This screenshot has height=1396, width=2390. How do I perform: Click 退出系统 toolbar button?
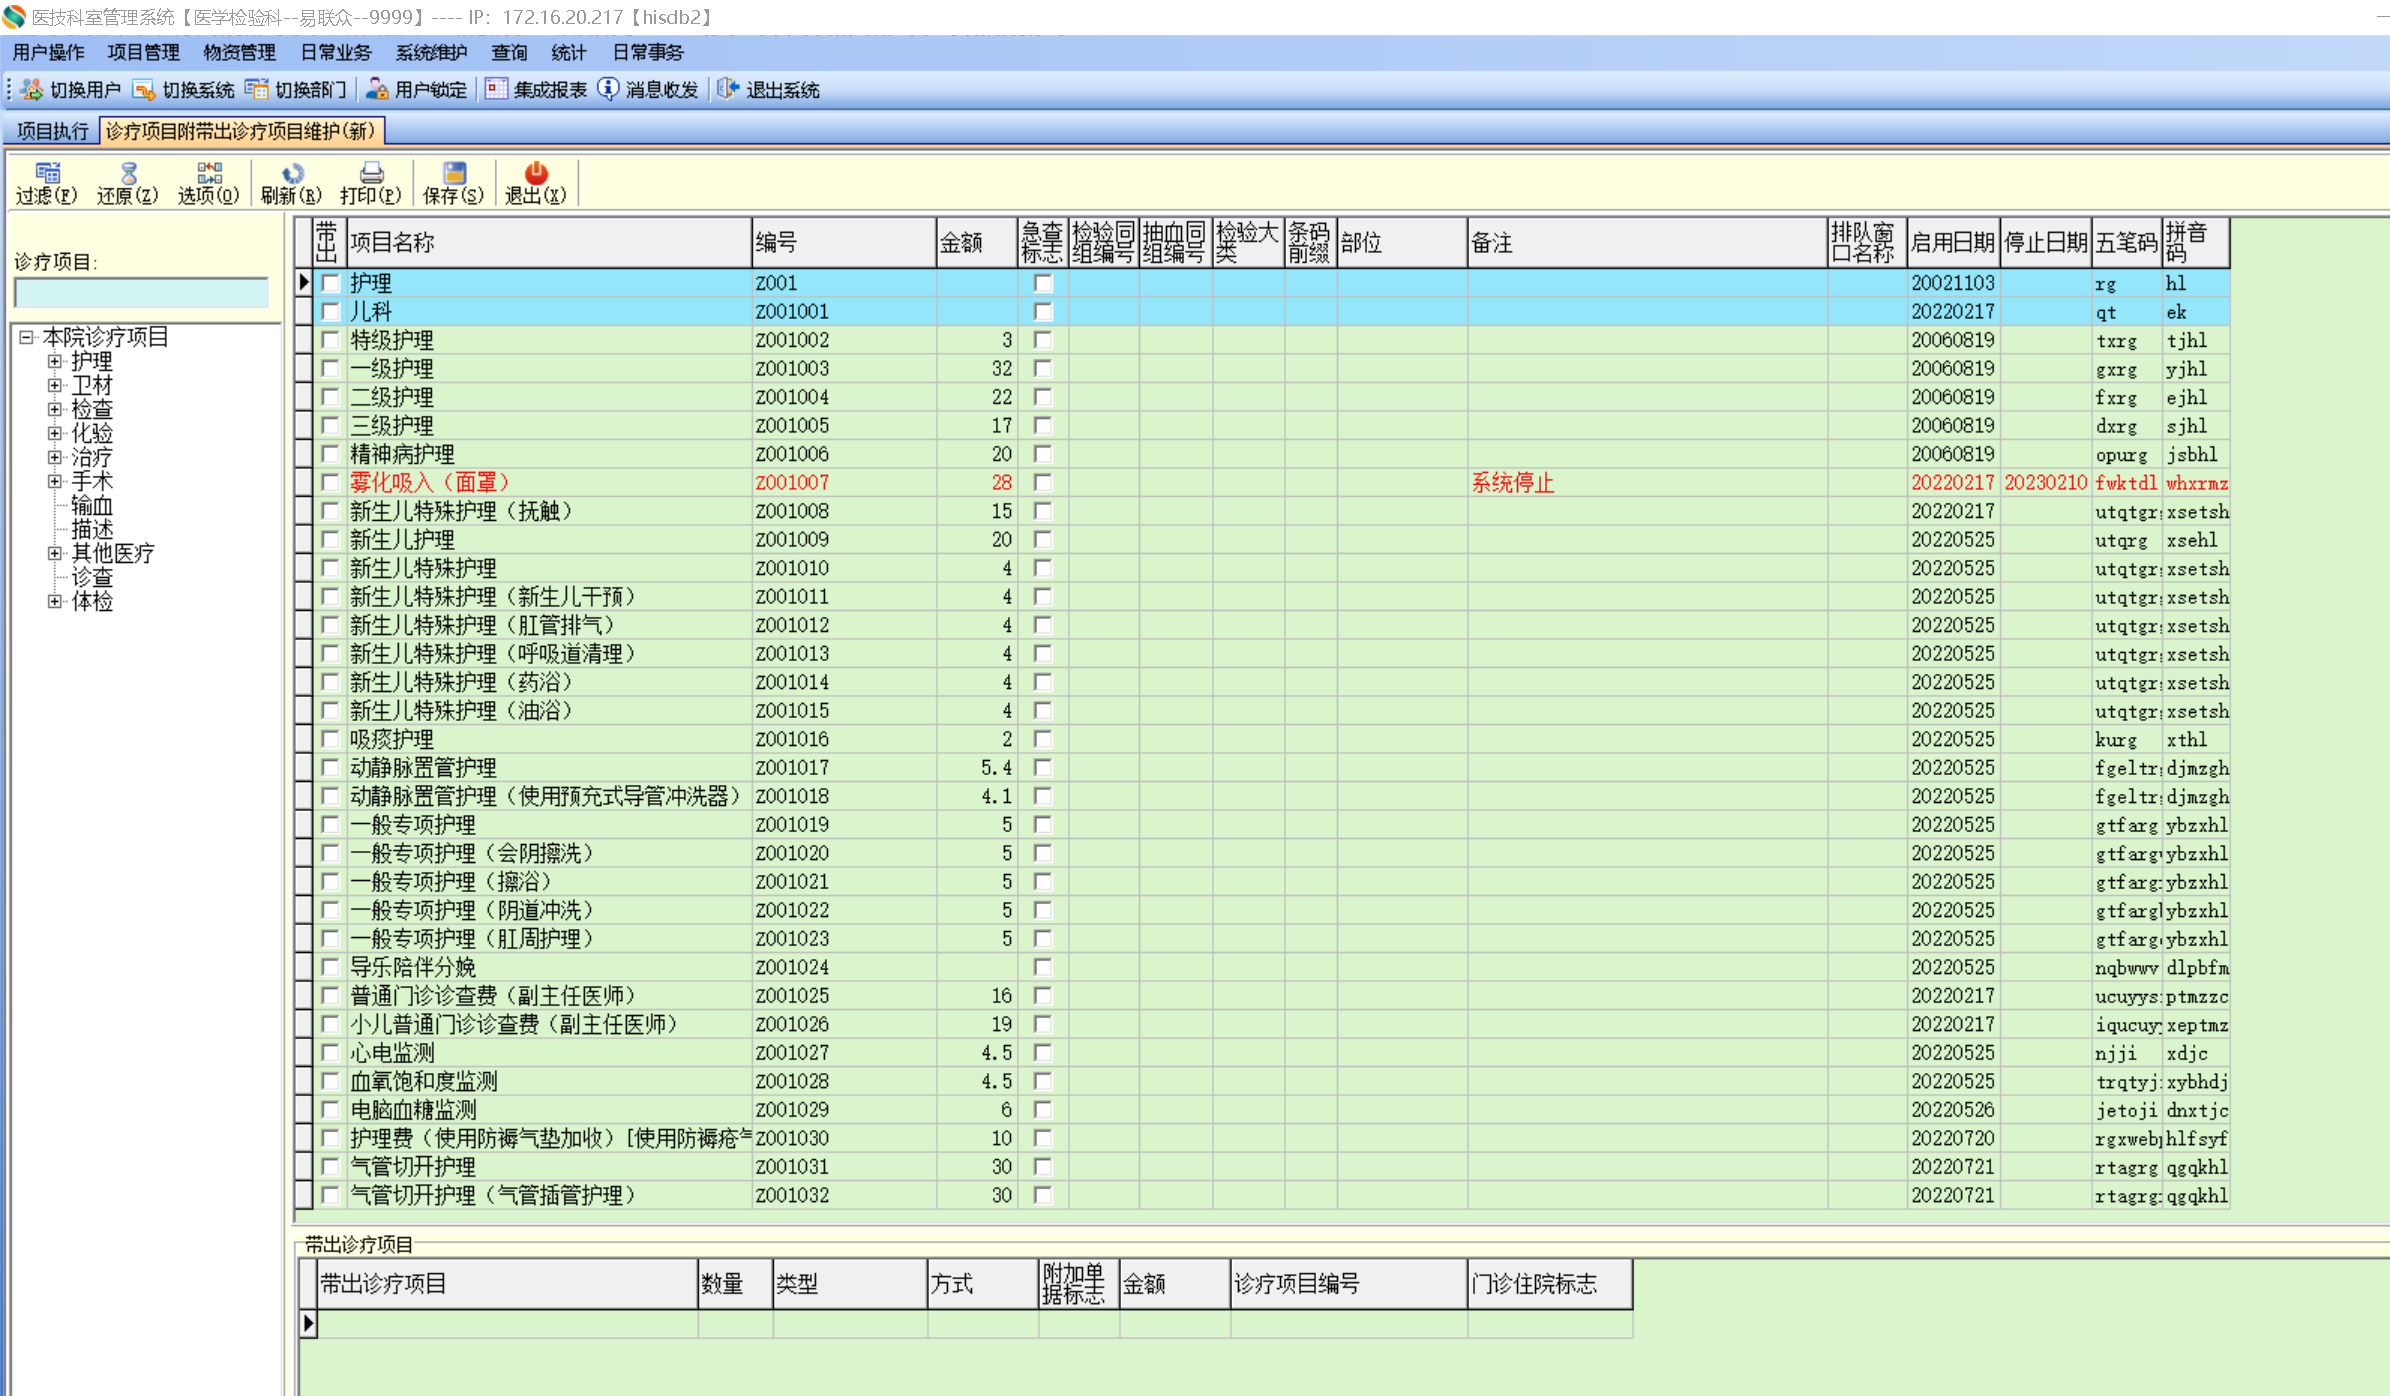click(769, 90)
